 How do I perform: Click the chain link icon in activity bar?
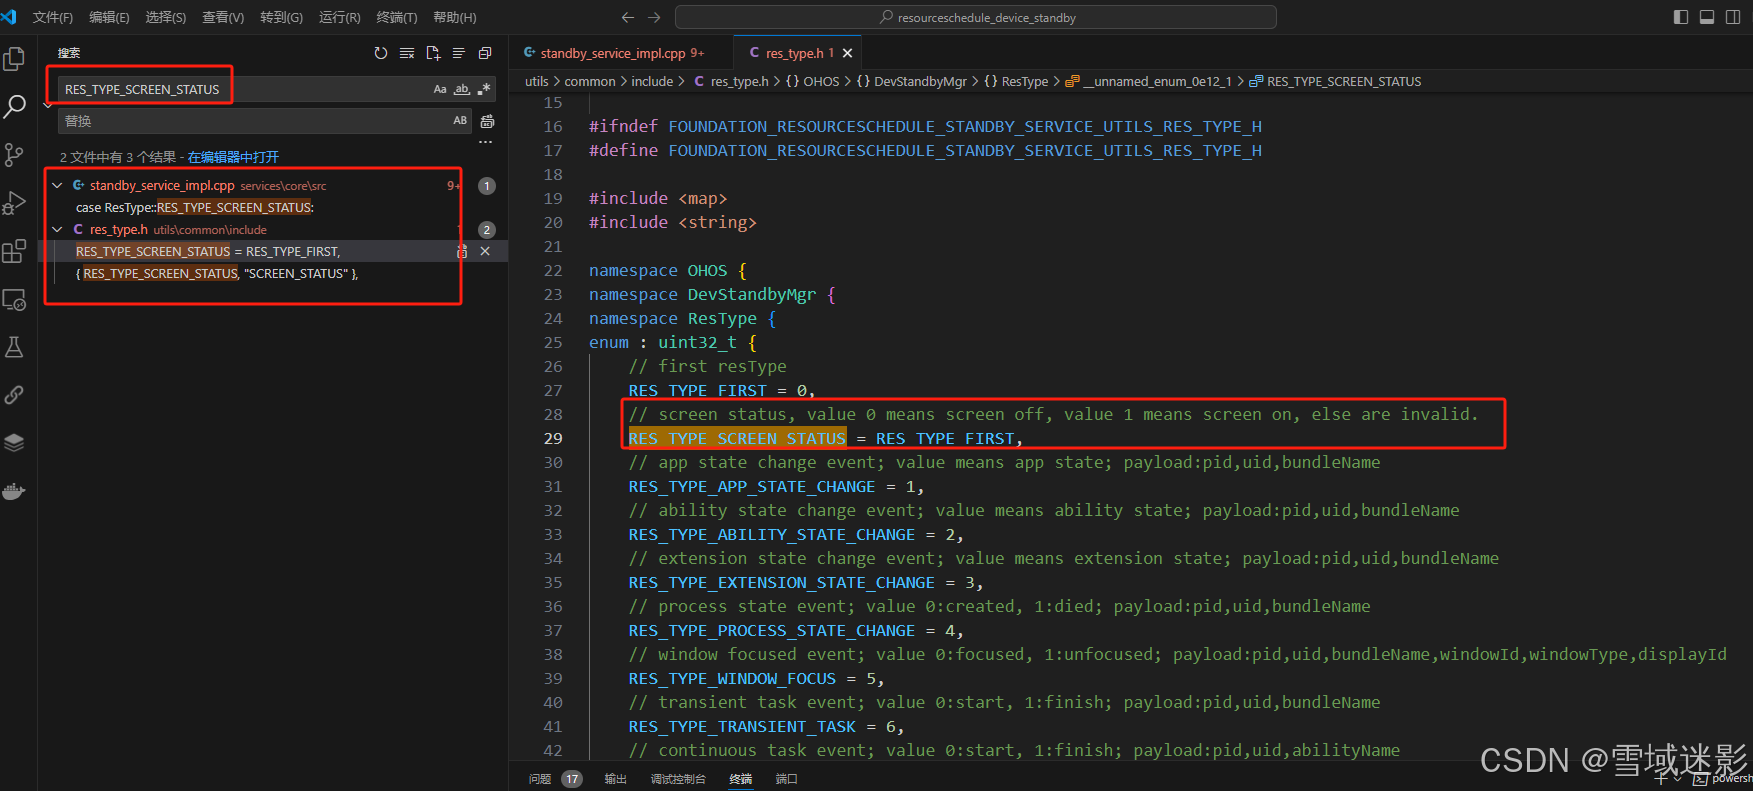pyautogui.click(x=14, y=395)
